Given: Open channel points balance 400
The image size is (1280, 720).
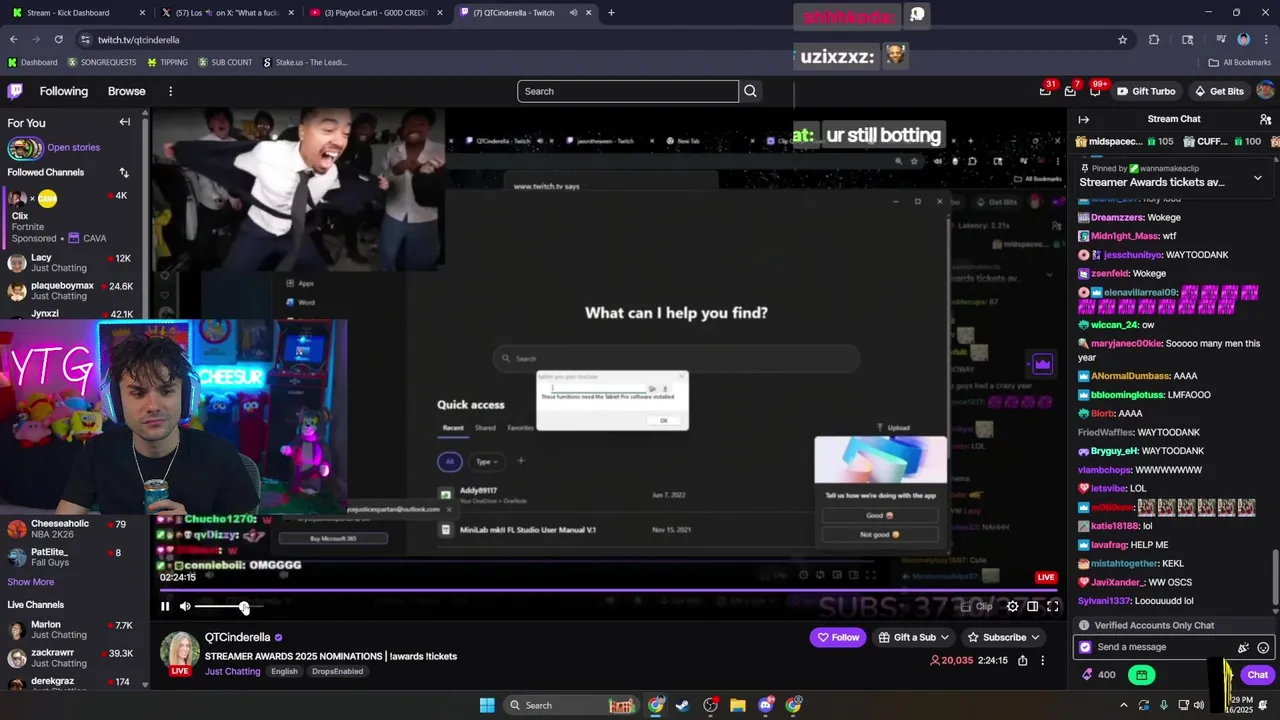Looking at the screenshot, I should pos(1098,675).
